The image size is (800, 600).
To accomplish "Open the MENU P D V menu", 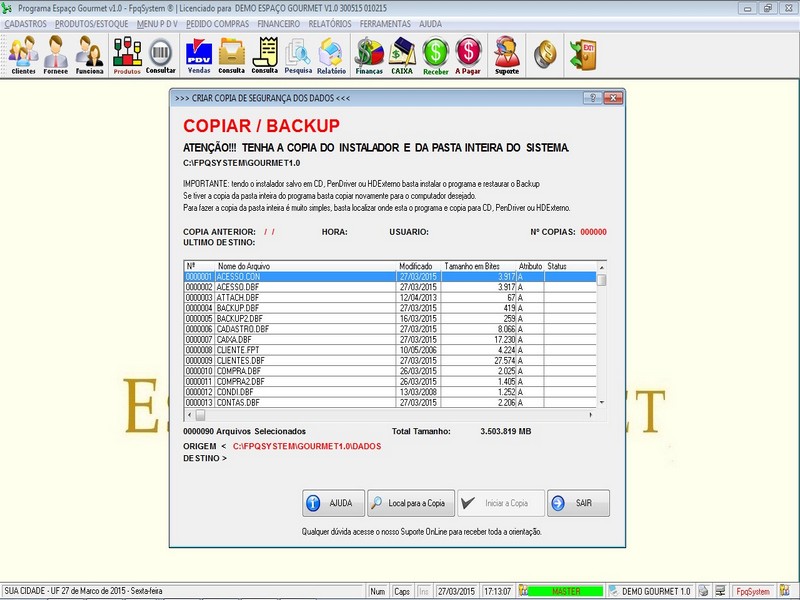I will coord(157,24).
